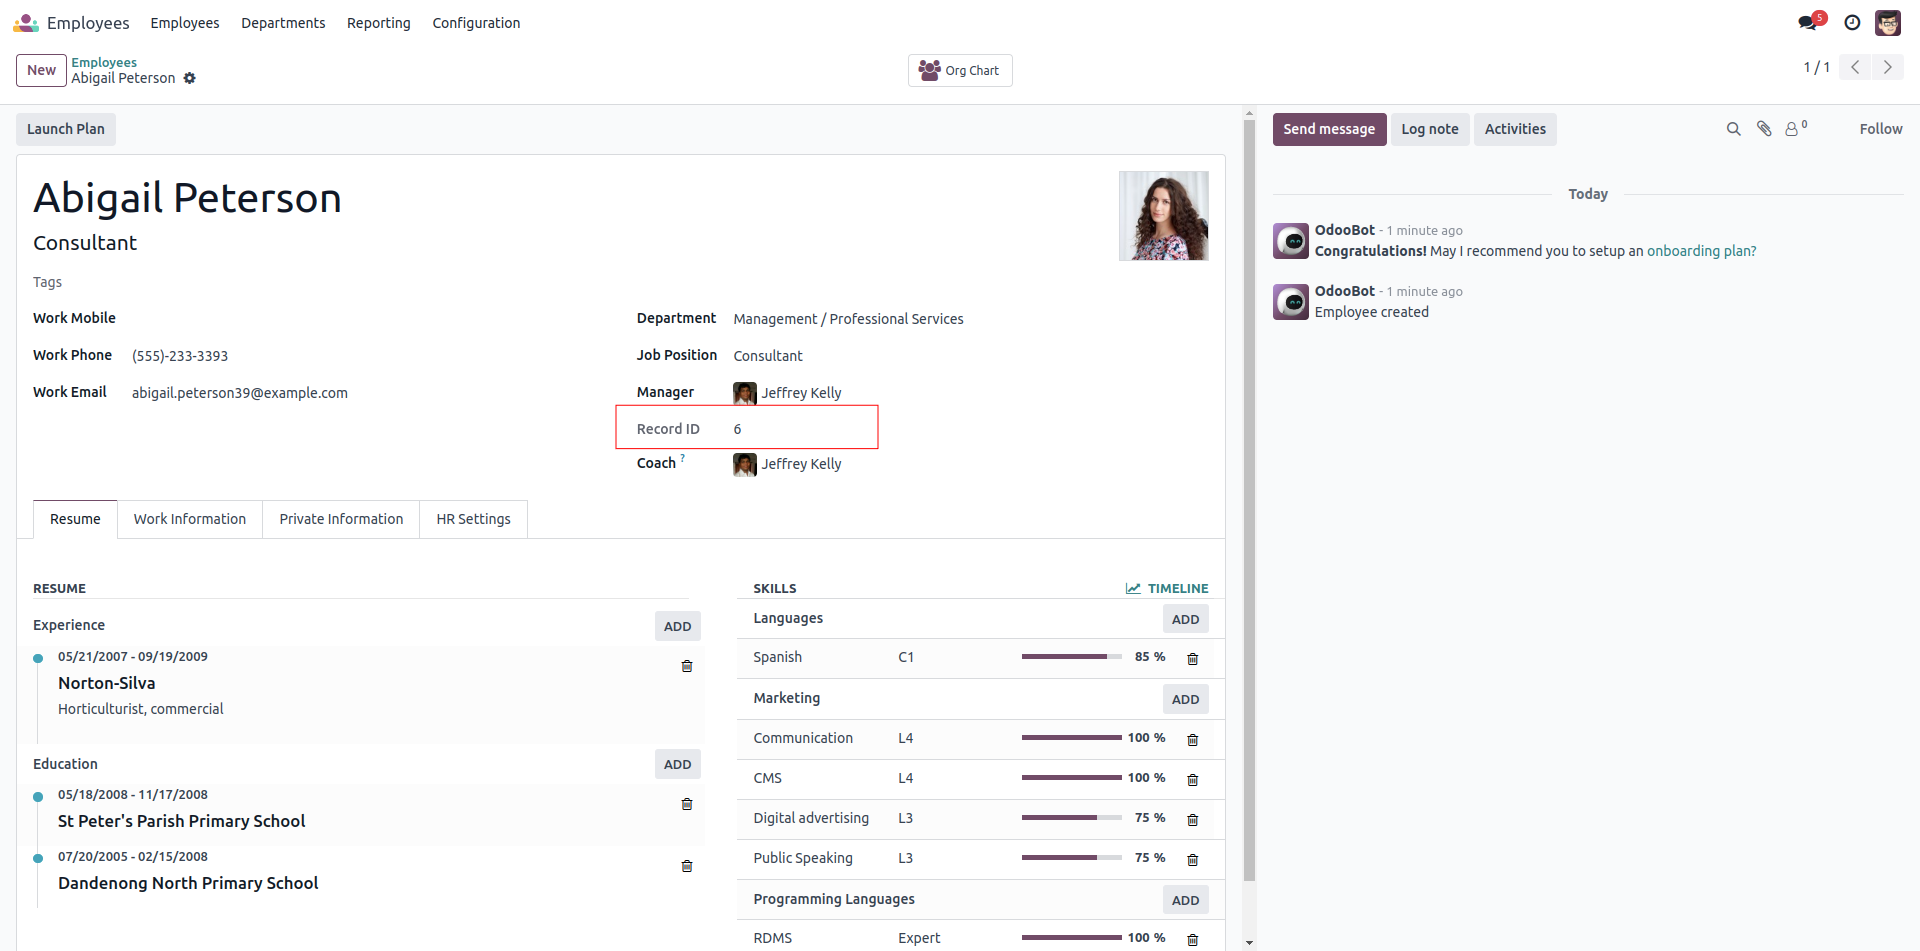
Task: Click the OdooBot avatar on onboarding message
Action: 1291,241
